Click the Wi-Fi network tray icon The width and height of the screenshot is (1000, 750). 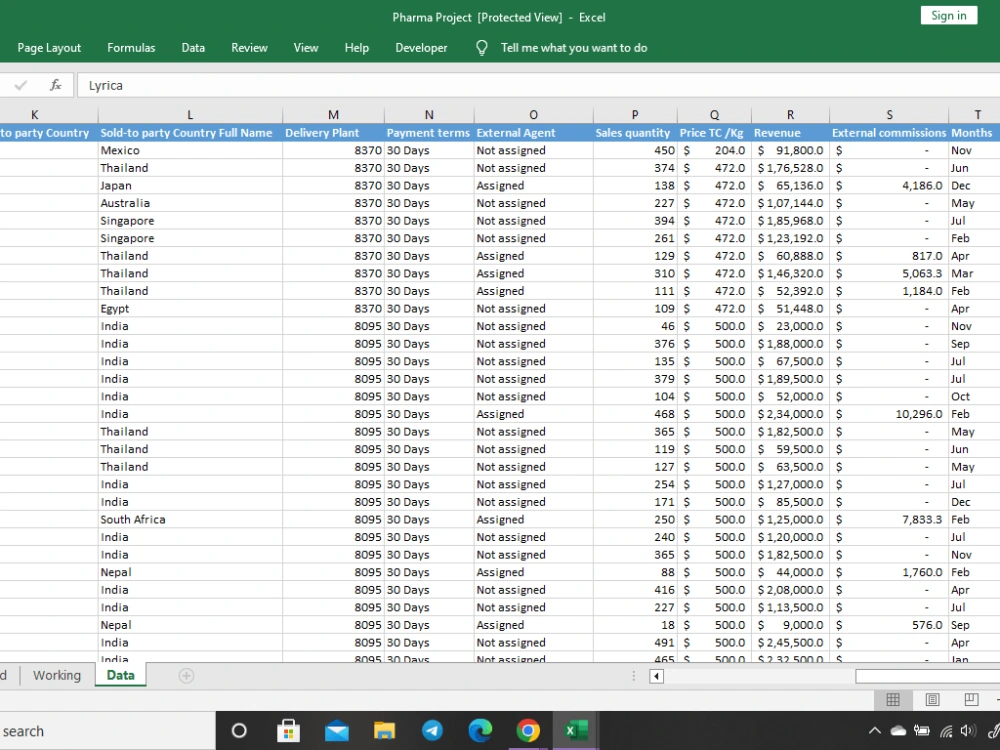(946, 731)
